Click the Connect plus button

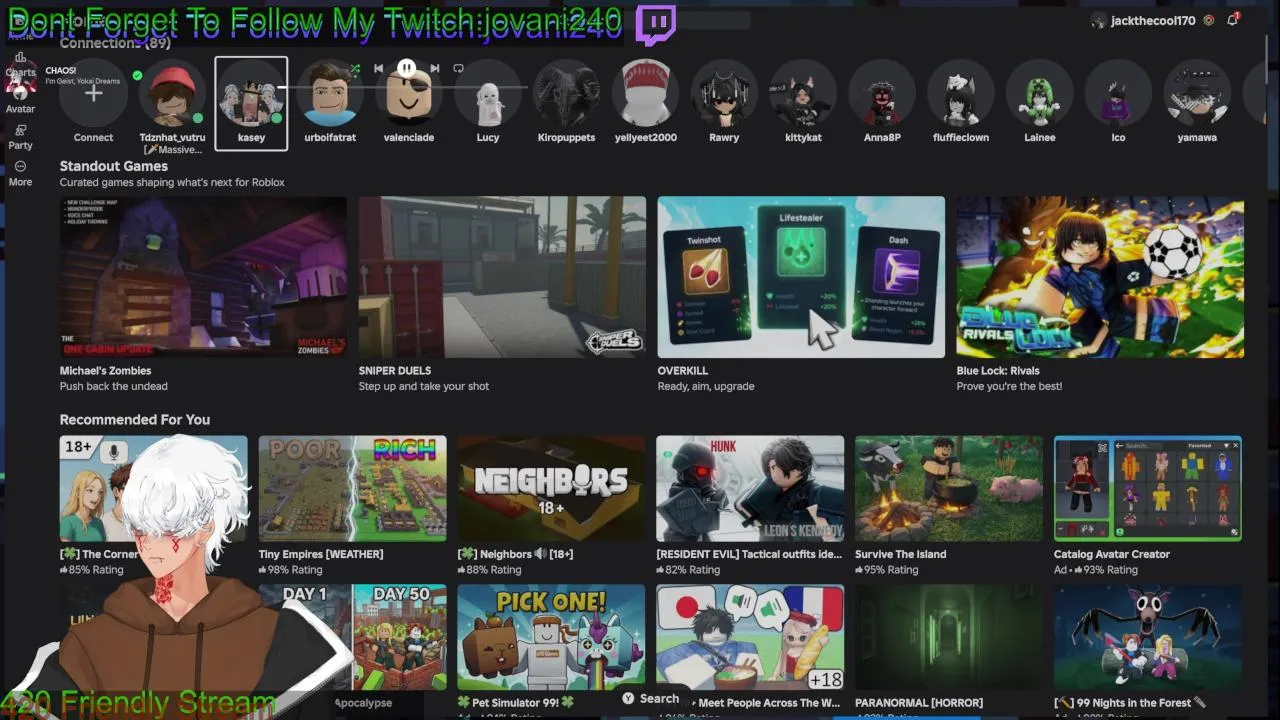(x=93, y=94)
